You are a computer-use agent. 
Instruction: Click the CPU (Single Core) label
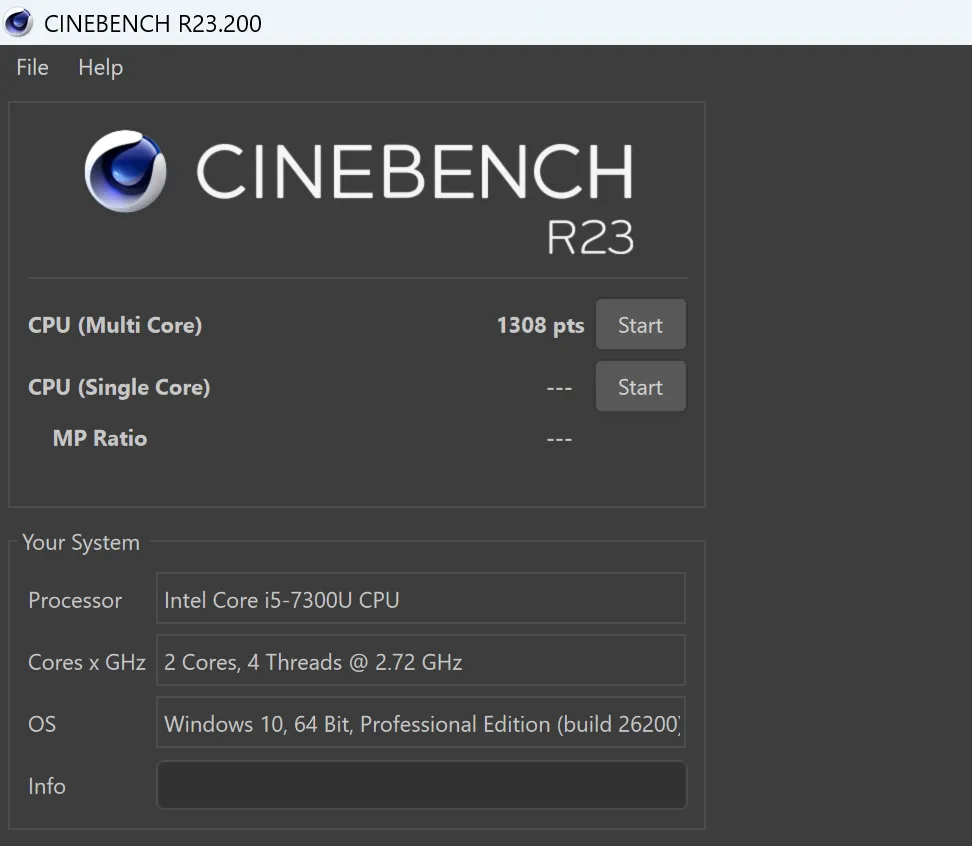coord(119,387)
